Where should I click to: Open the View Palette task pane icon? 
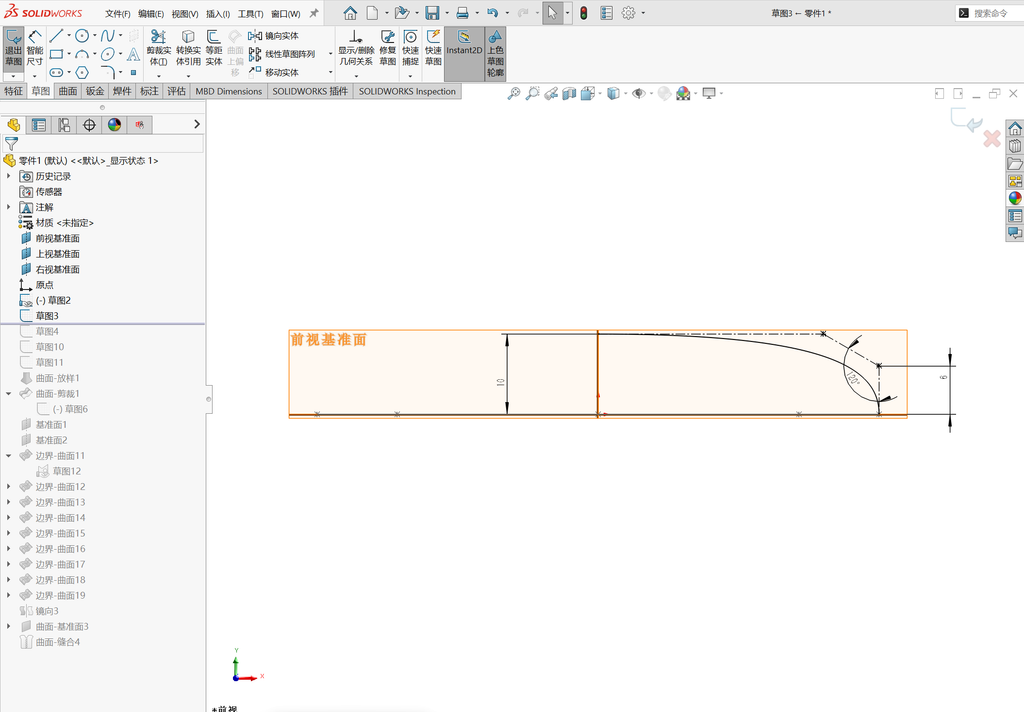(x=1015, y=181)
